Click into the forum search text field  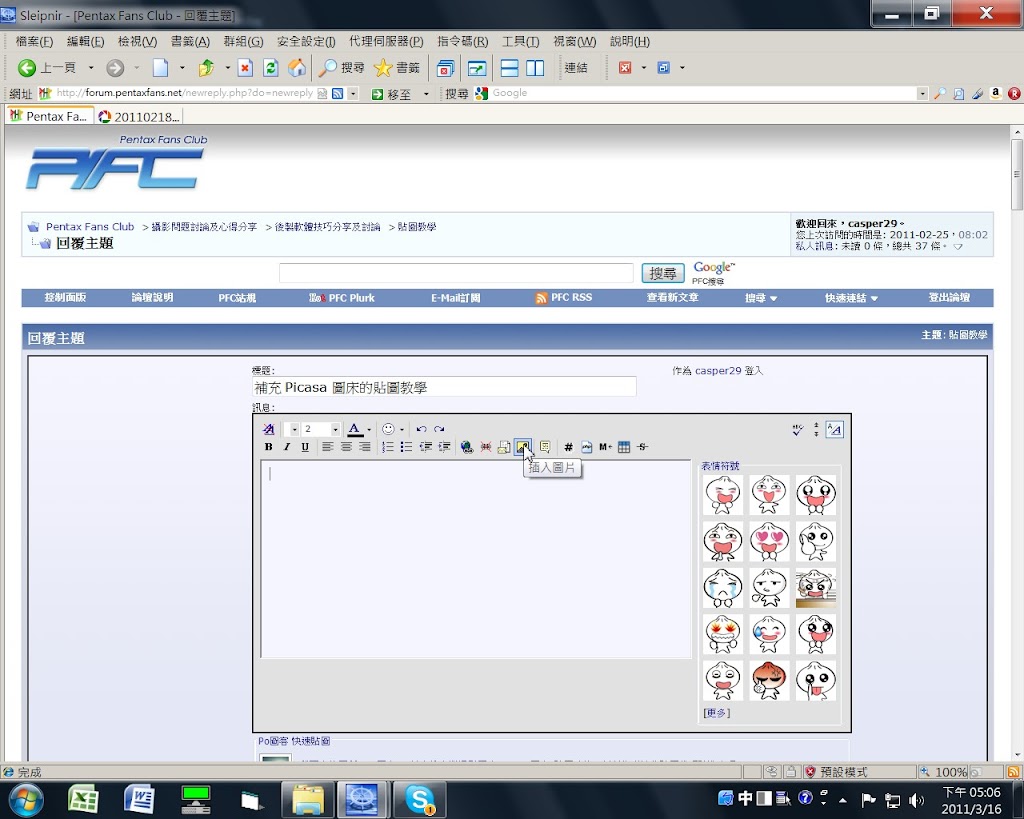click(x=456, y=273)
